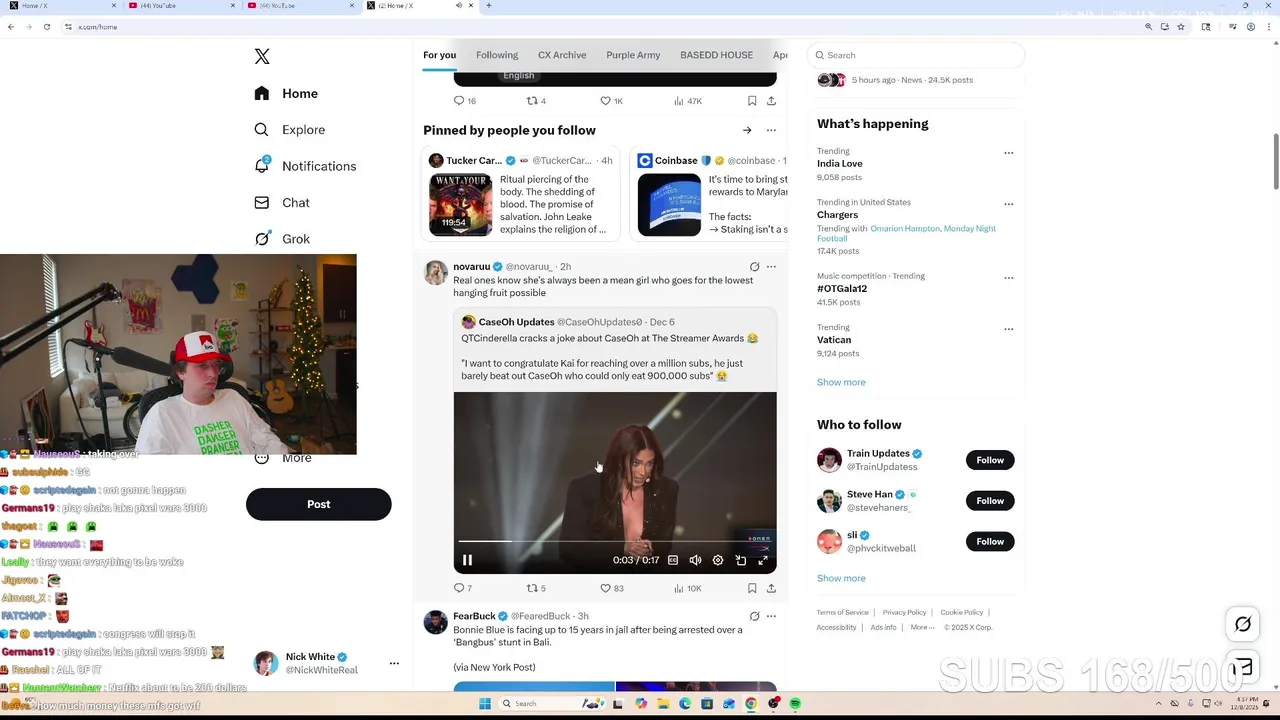Bookmark this page with the star icon
1280x720 pixels.
(x=1181, y=27)
